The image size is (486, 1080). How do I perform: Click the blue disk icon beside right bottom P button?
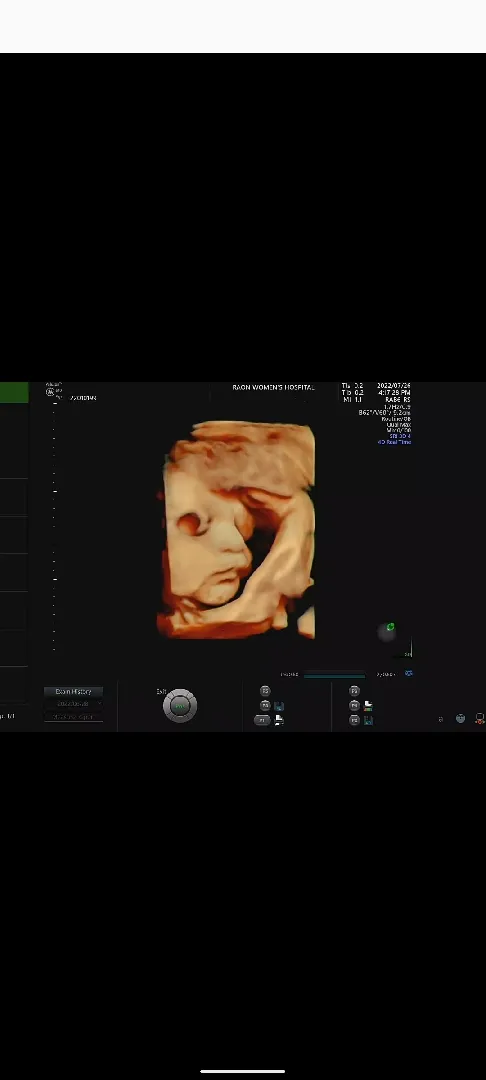click(x=368, y=720)
